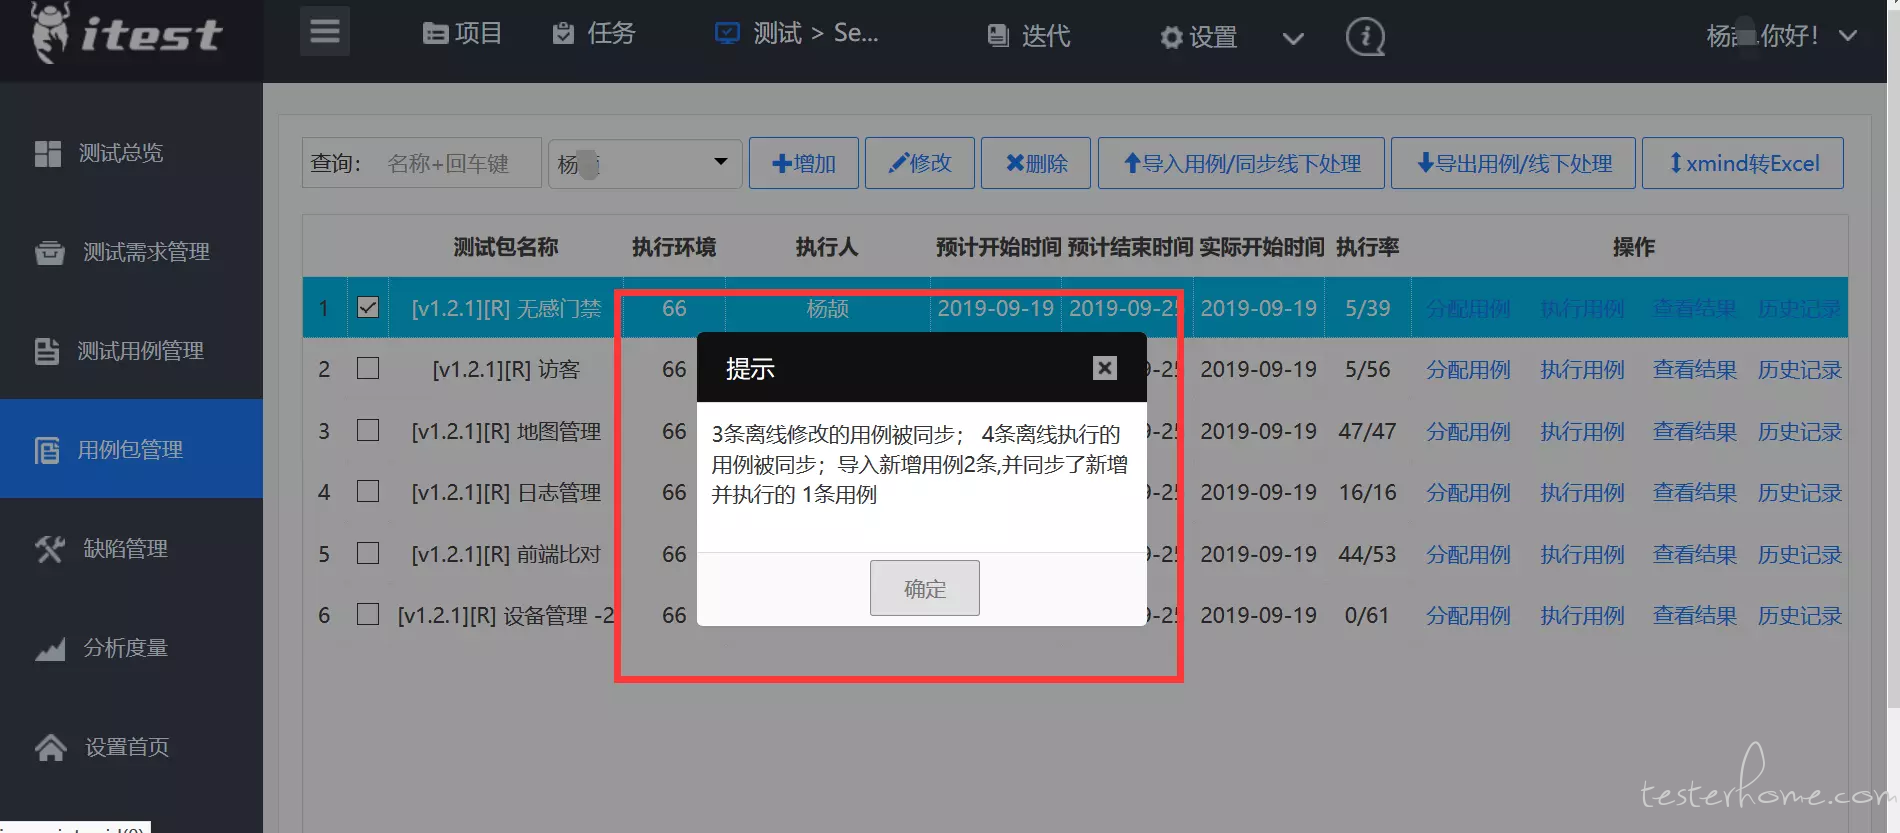Open the 测试 > Se... menu
Viewport: 1900px width, 833px height.
tap(797, 34)
